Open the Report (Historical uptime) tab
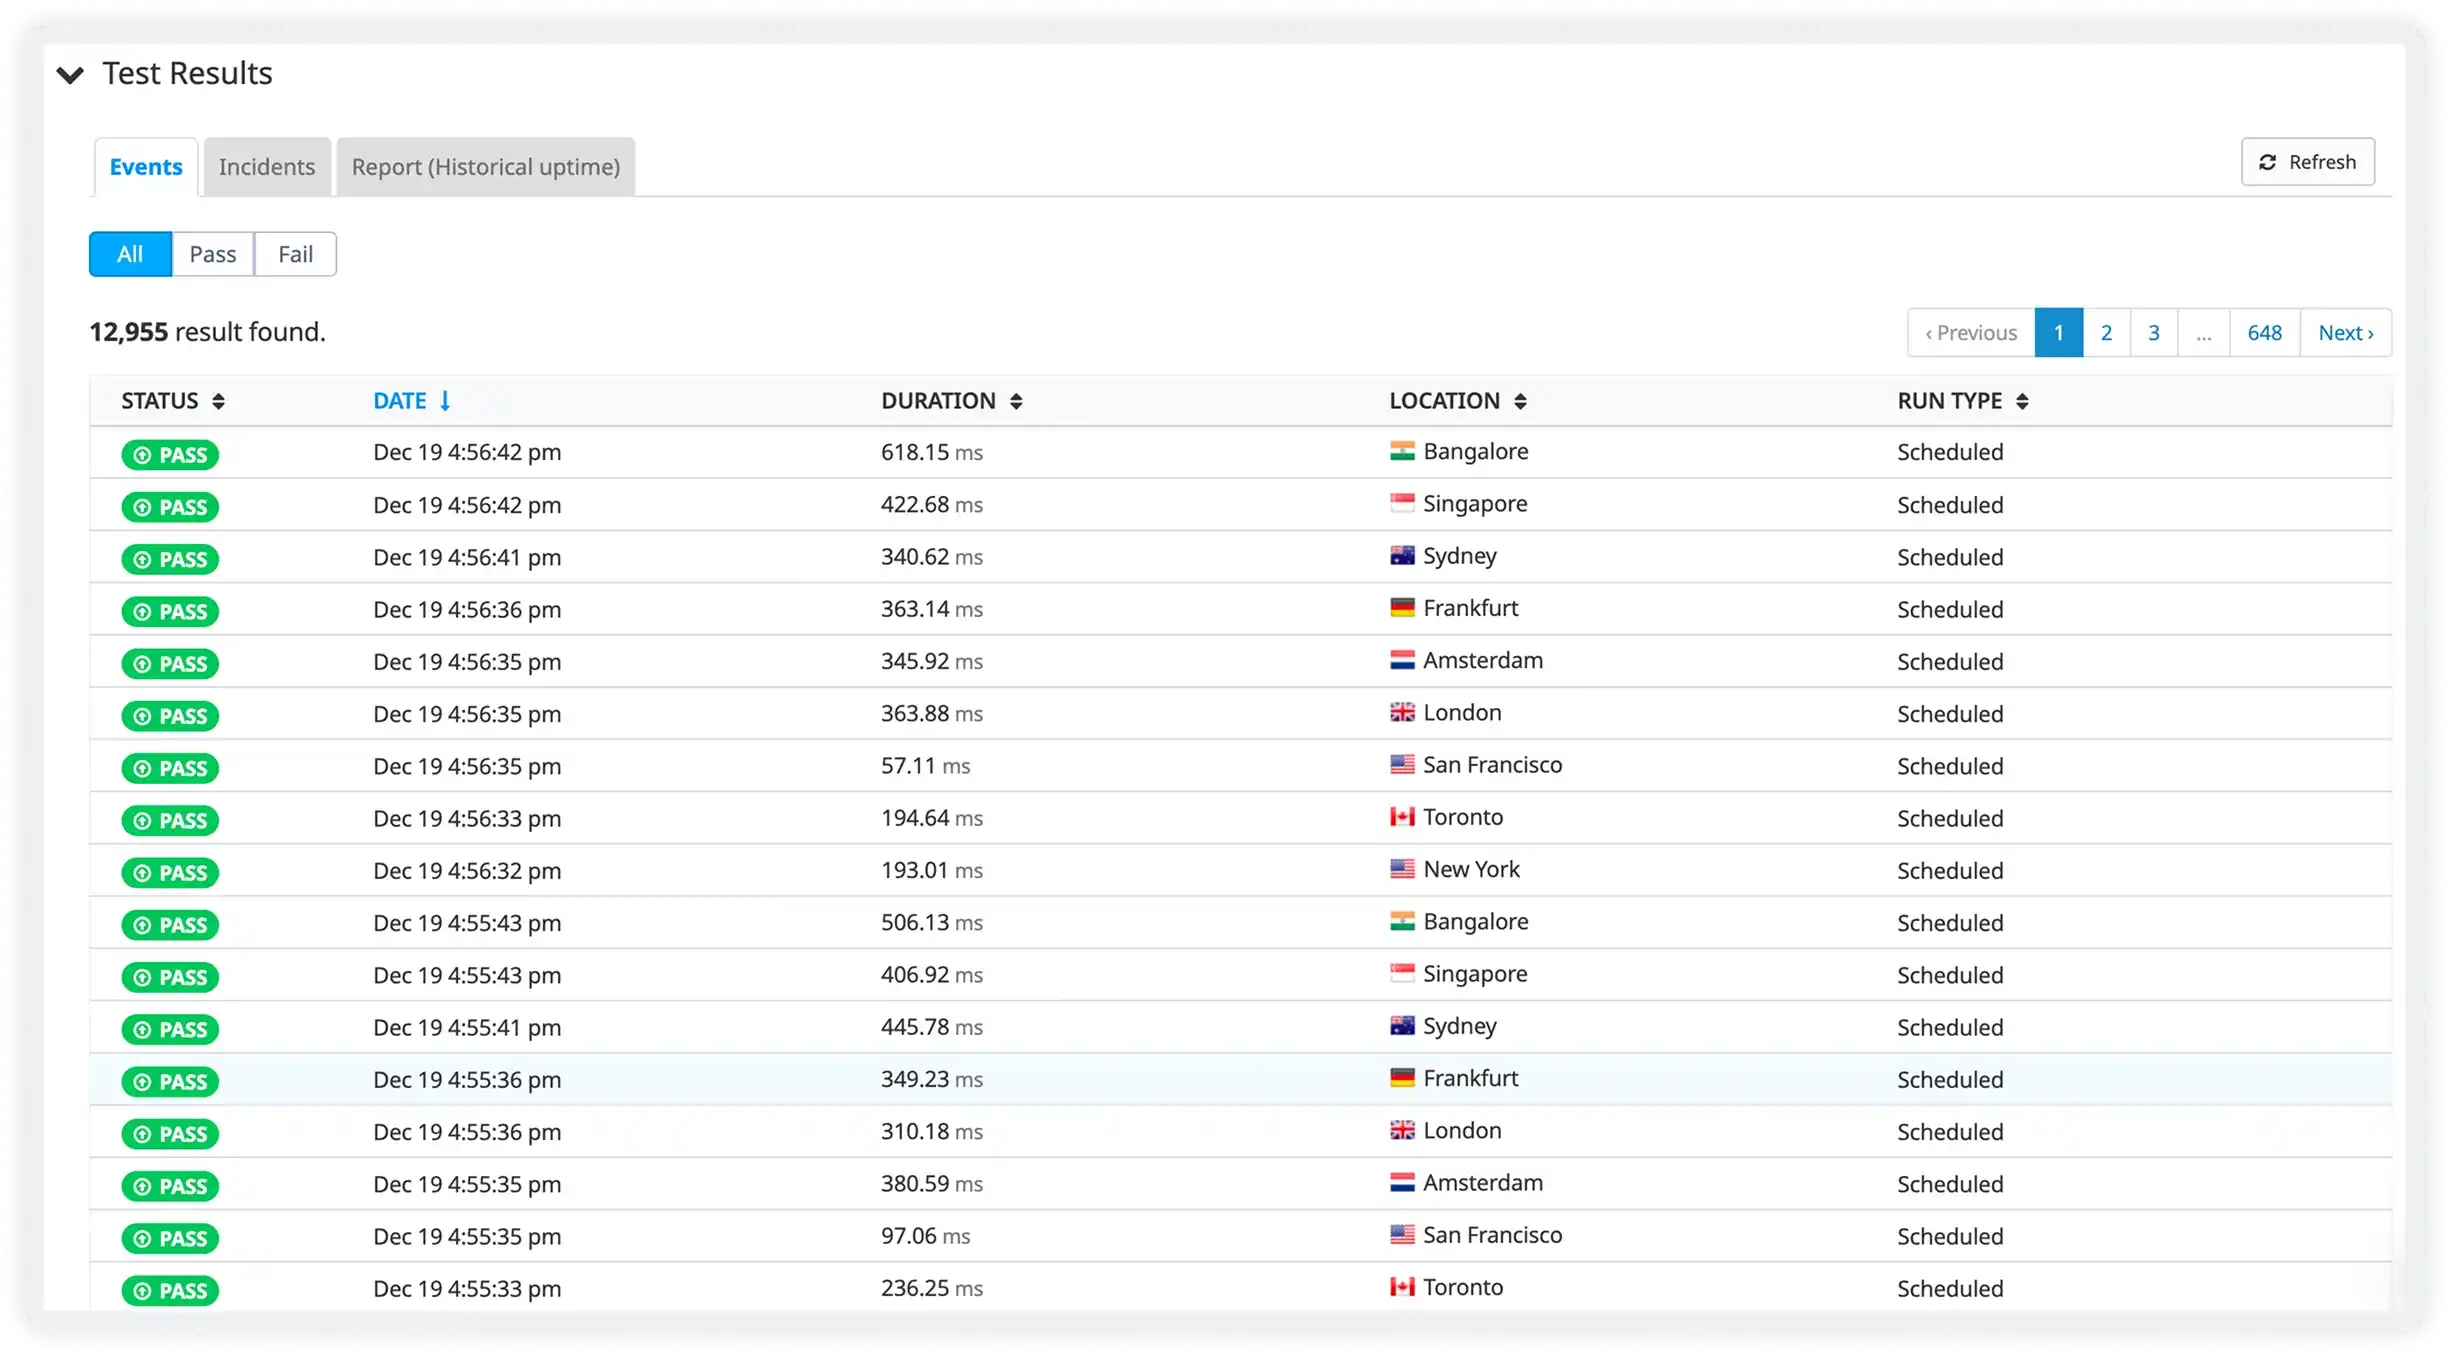The image size is (2450, 1355). 485,166
